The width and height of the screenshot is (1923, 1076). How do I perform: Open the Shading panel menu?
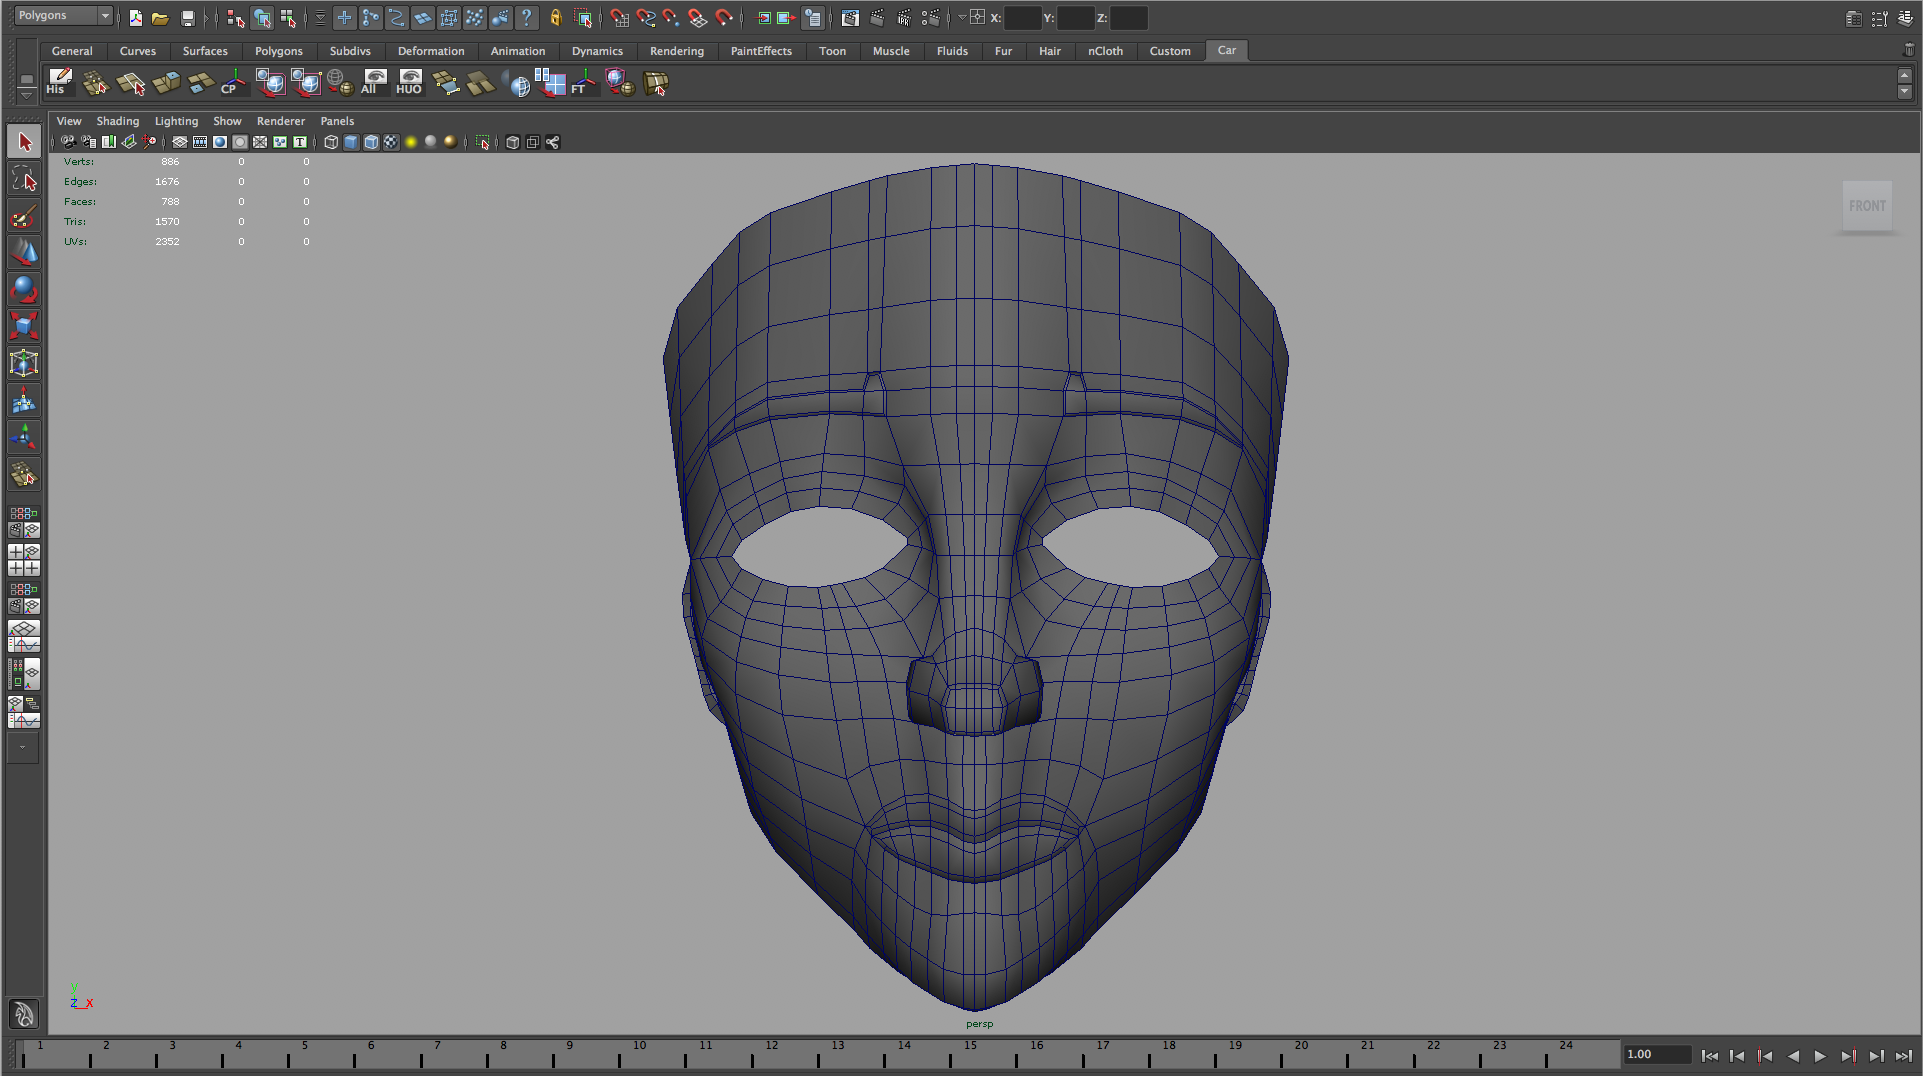tap(117, 121)
